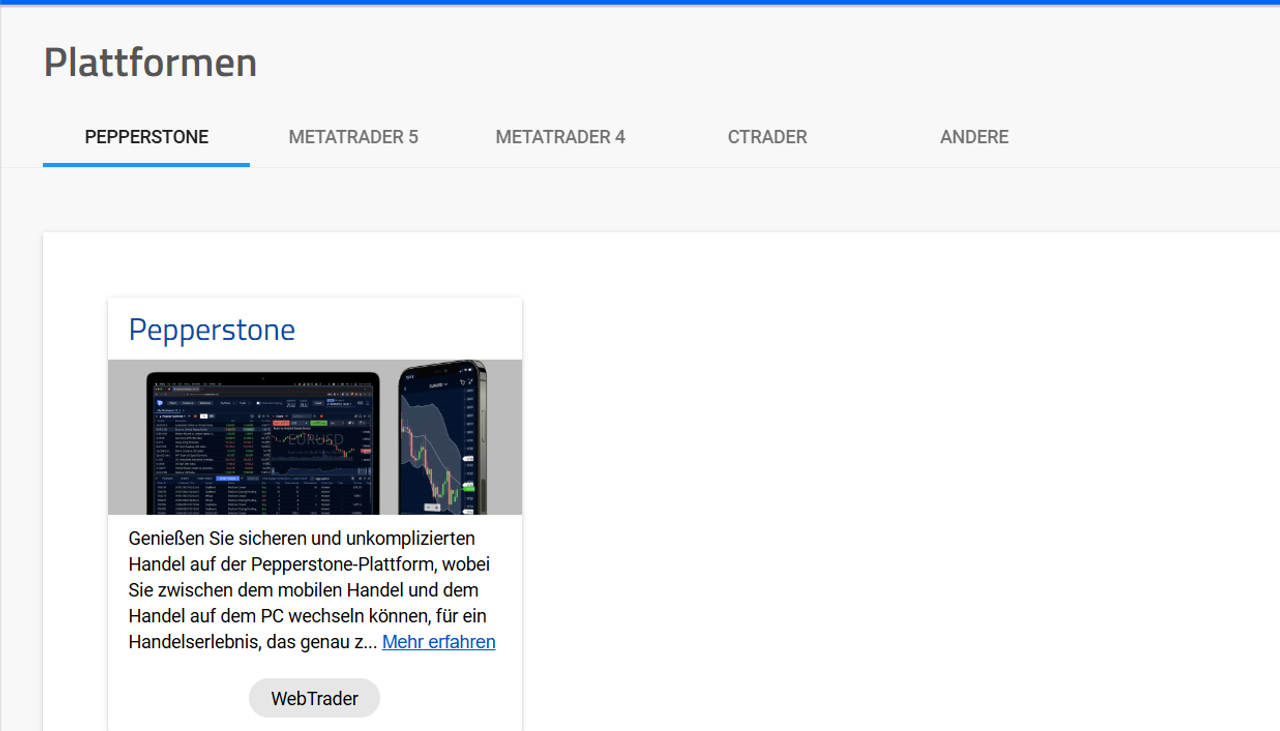Go to the CTRADER tab
The width and height of the screenshot is (1280, 731).
click(x=767, y=137)
